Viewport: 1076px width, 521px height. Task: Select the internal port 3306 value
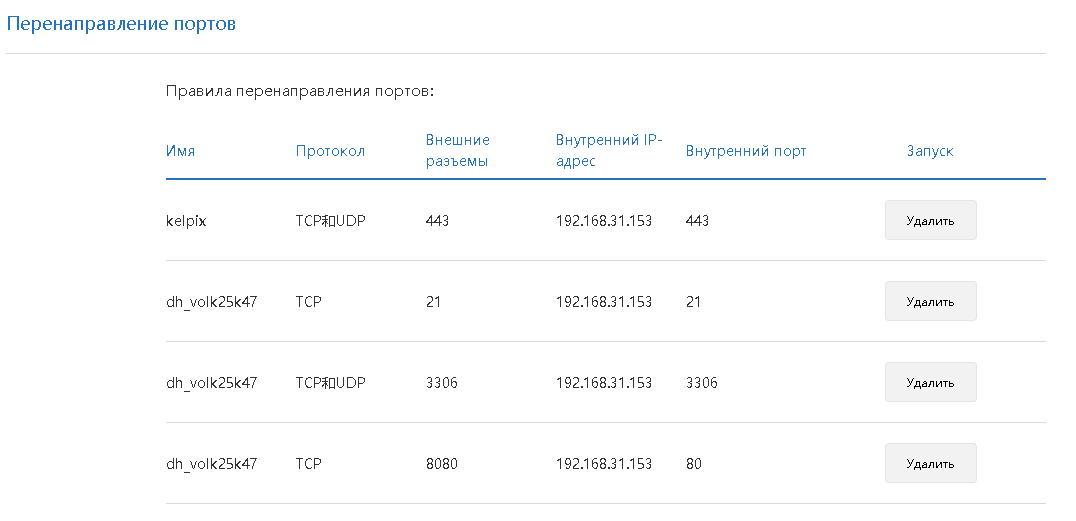pos(701,383)
